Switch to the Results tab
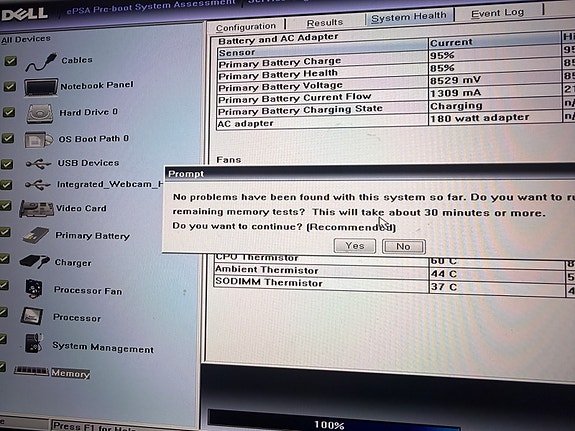The height and width of the screenshot is (431, 575). [x=325, y=23]
